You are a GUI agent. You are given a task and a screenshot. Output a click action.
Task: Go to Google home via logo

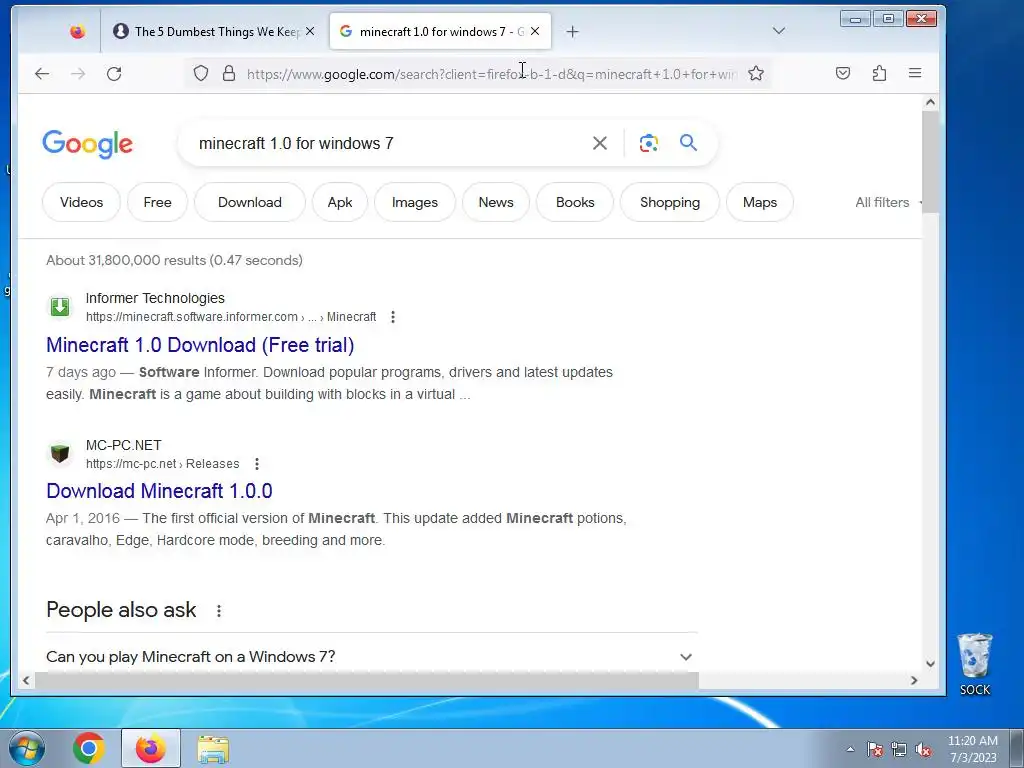click(88, 144)
